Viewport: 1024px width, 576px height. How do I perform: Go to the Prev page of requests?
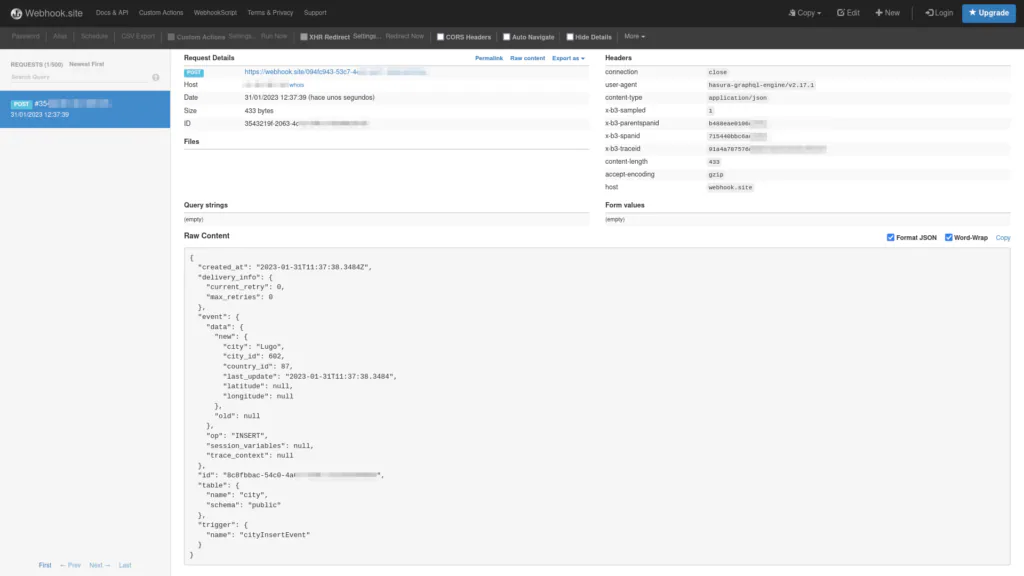[70, 566]
